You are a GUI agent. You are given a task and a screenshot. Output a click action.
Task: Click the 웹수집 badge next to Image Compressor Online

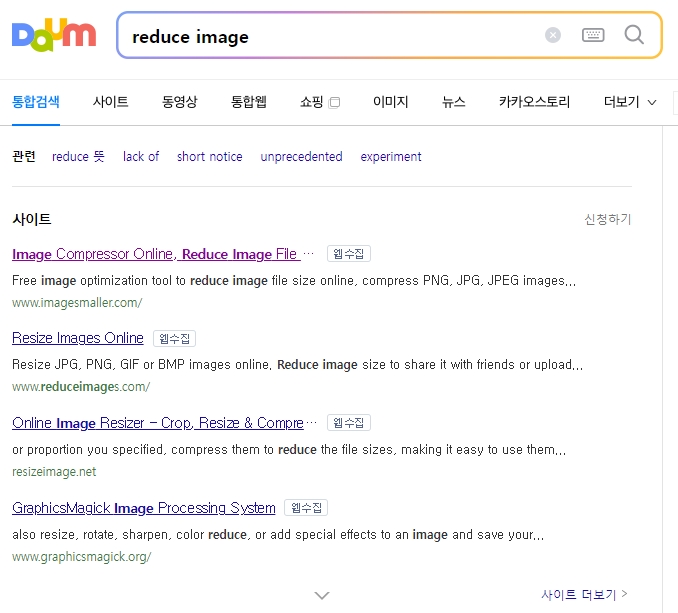[349, 253]
